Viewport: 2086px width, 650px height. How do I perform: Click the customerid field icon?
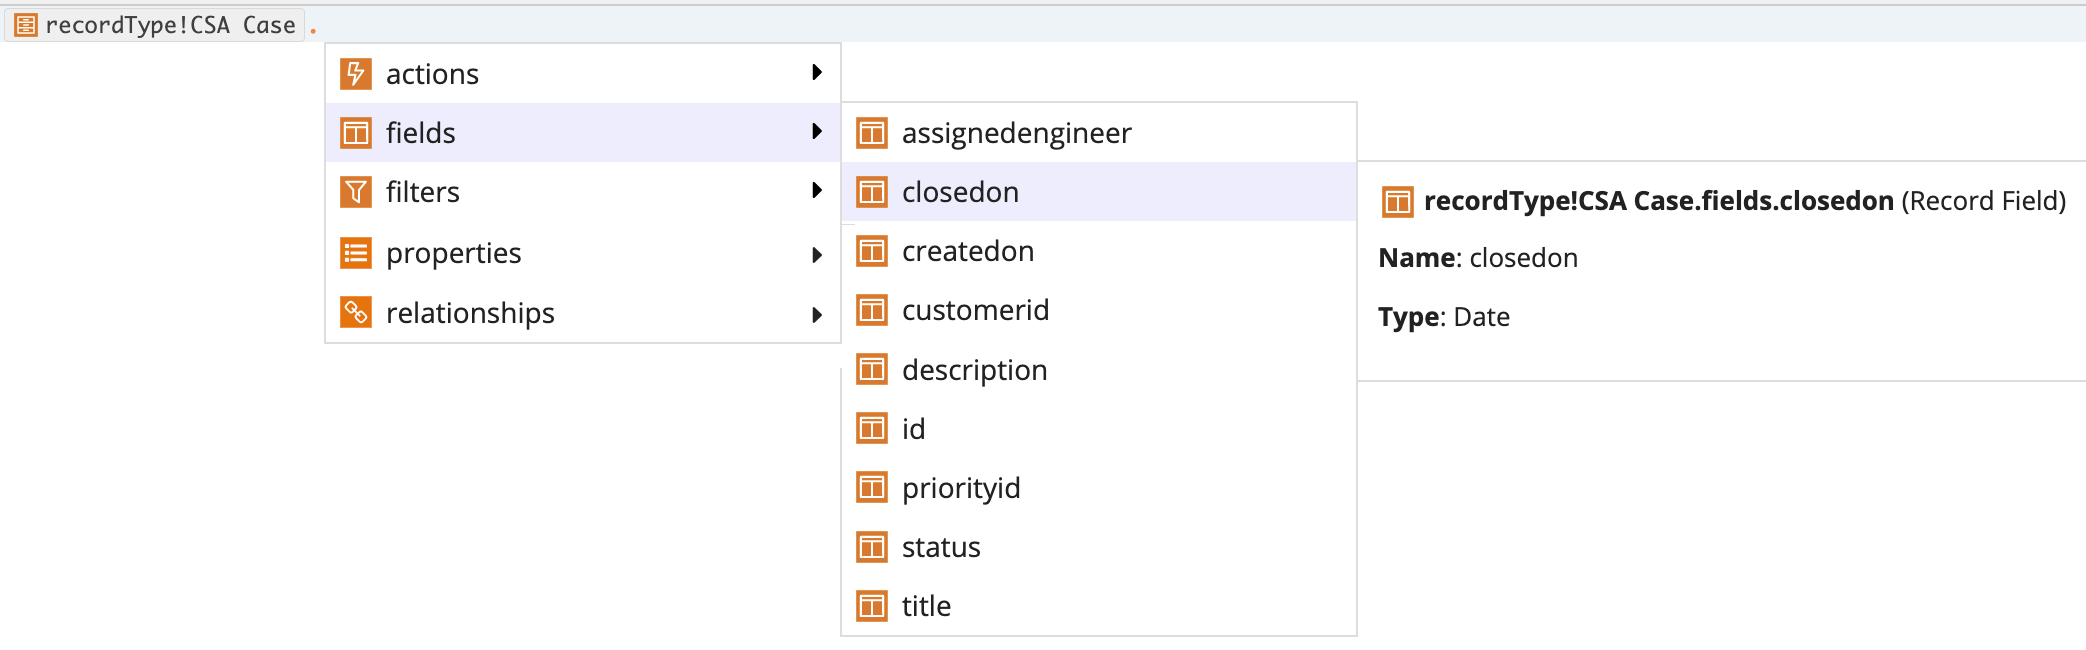872,310
